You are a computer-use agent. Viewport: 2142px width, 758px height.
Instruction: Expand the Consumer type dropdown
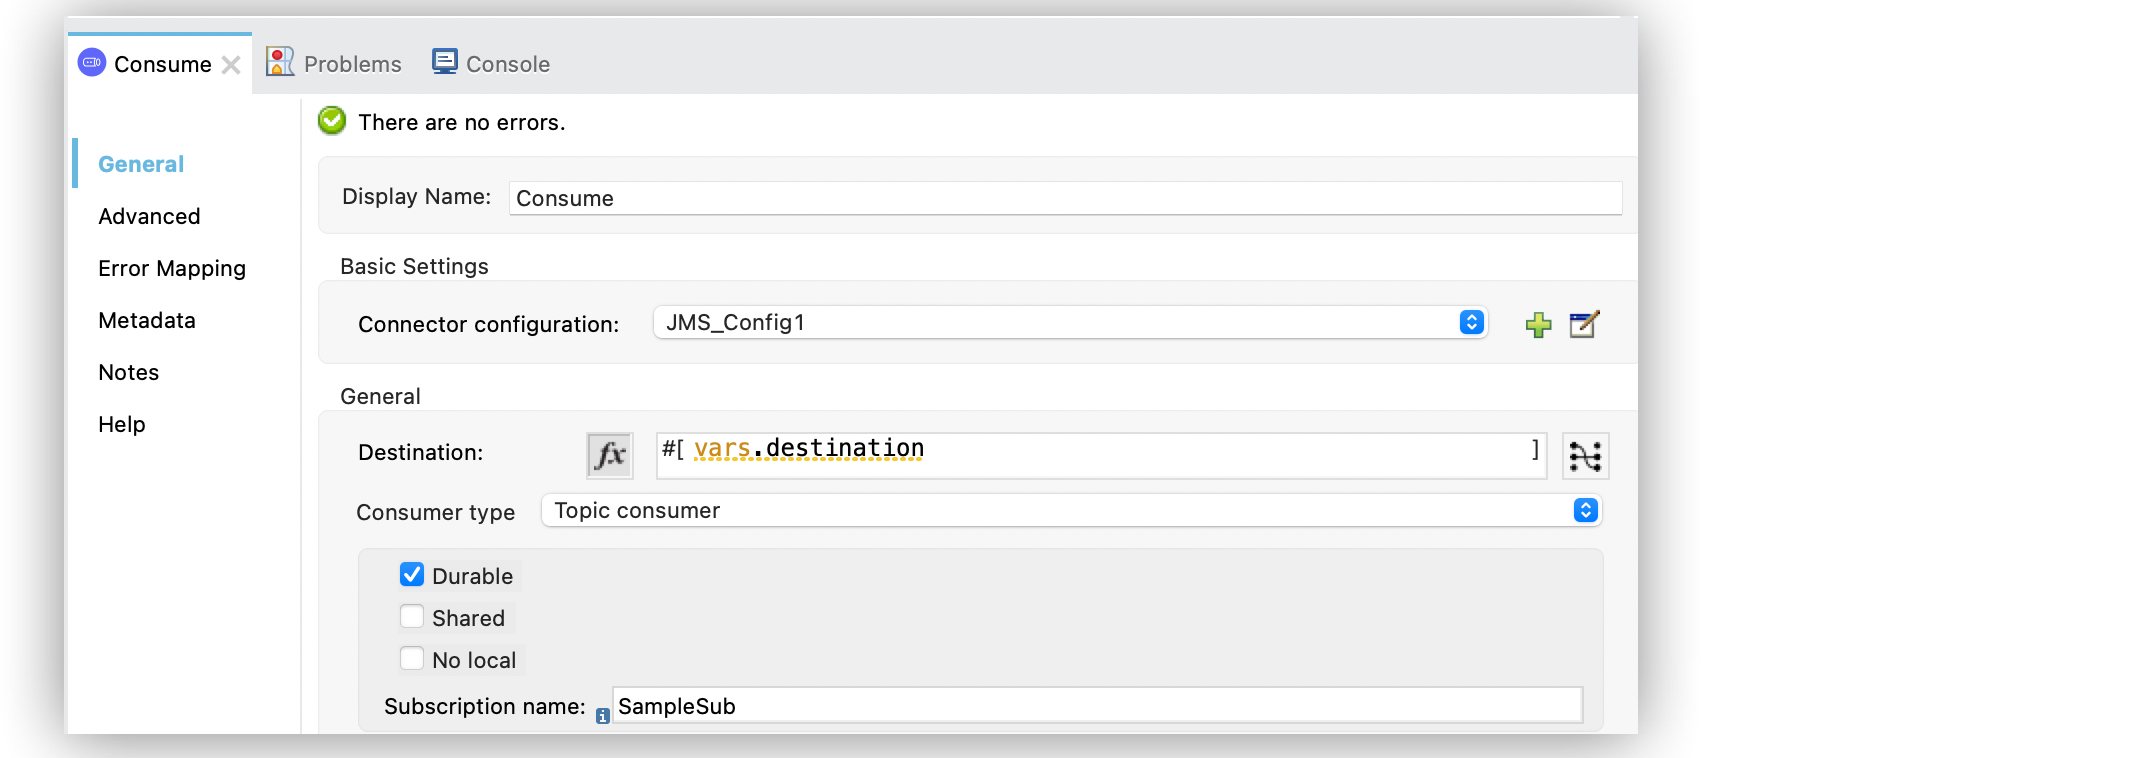pyautogui.click(x=1070, y=511)
